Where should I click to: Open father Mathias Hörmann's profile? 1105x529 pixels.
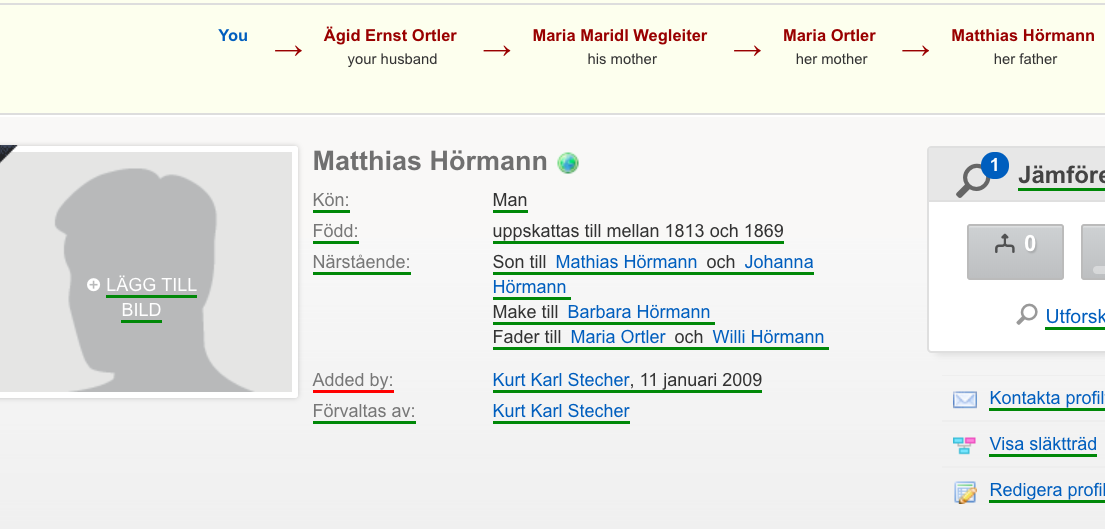tap(626, 262)
